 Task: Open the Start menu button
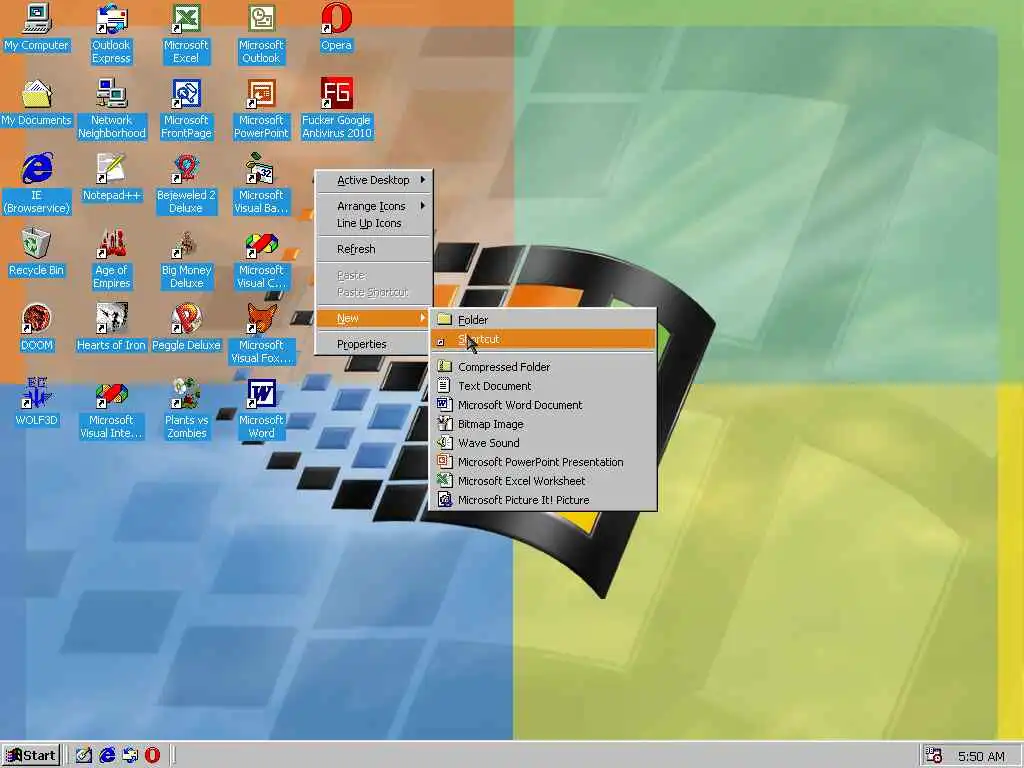pyautogui.click(x=31, y=756)
